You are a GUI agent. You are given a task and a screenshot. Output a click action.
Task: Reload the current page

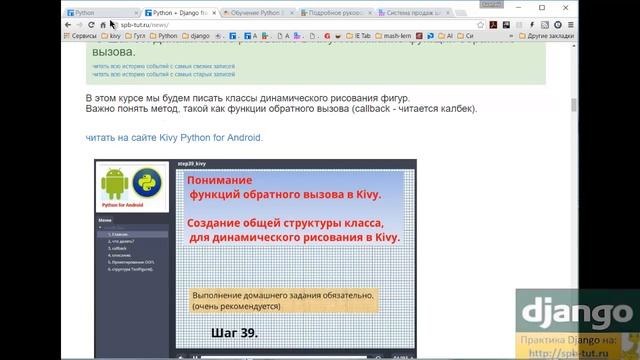coord(91,25)
